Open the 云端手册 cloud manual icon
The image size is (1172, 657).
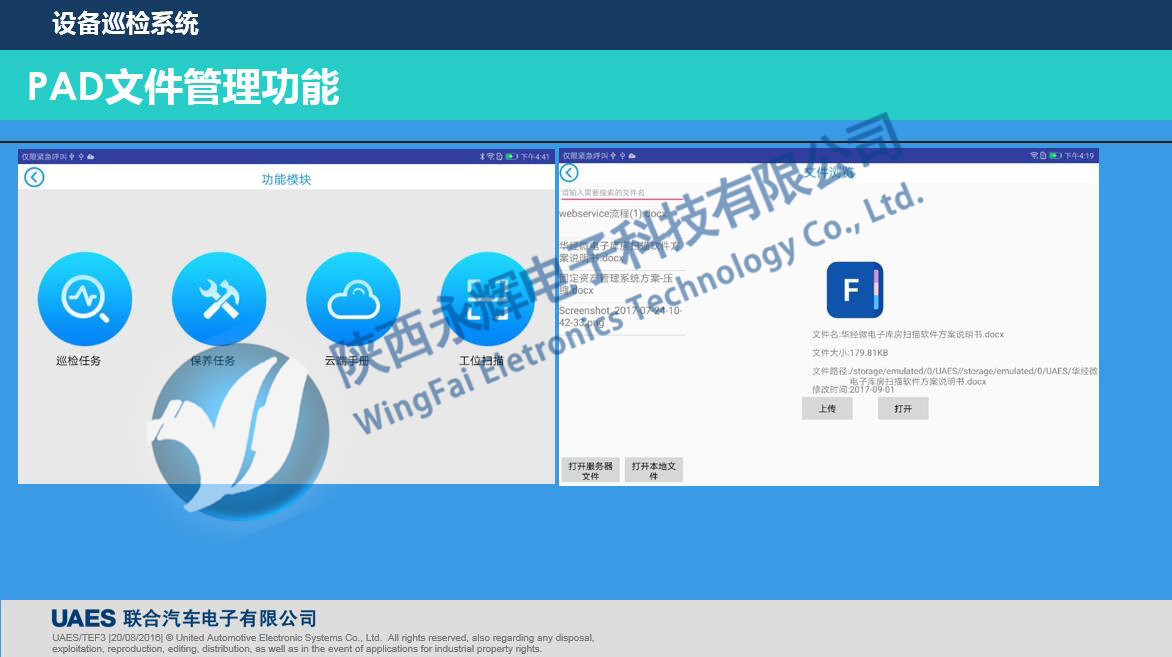click(x=352, y=299)
